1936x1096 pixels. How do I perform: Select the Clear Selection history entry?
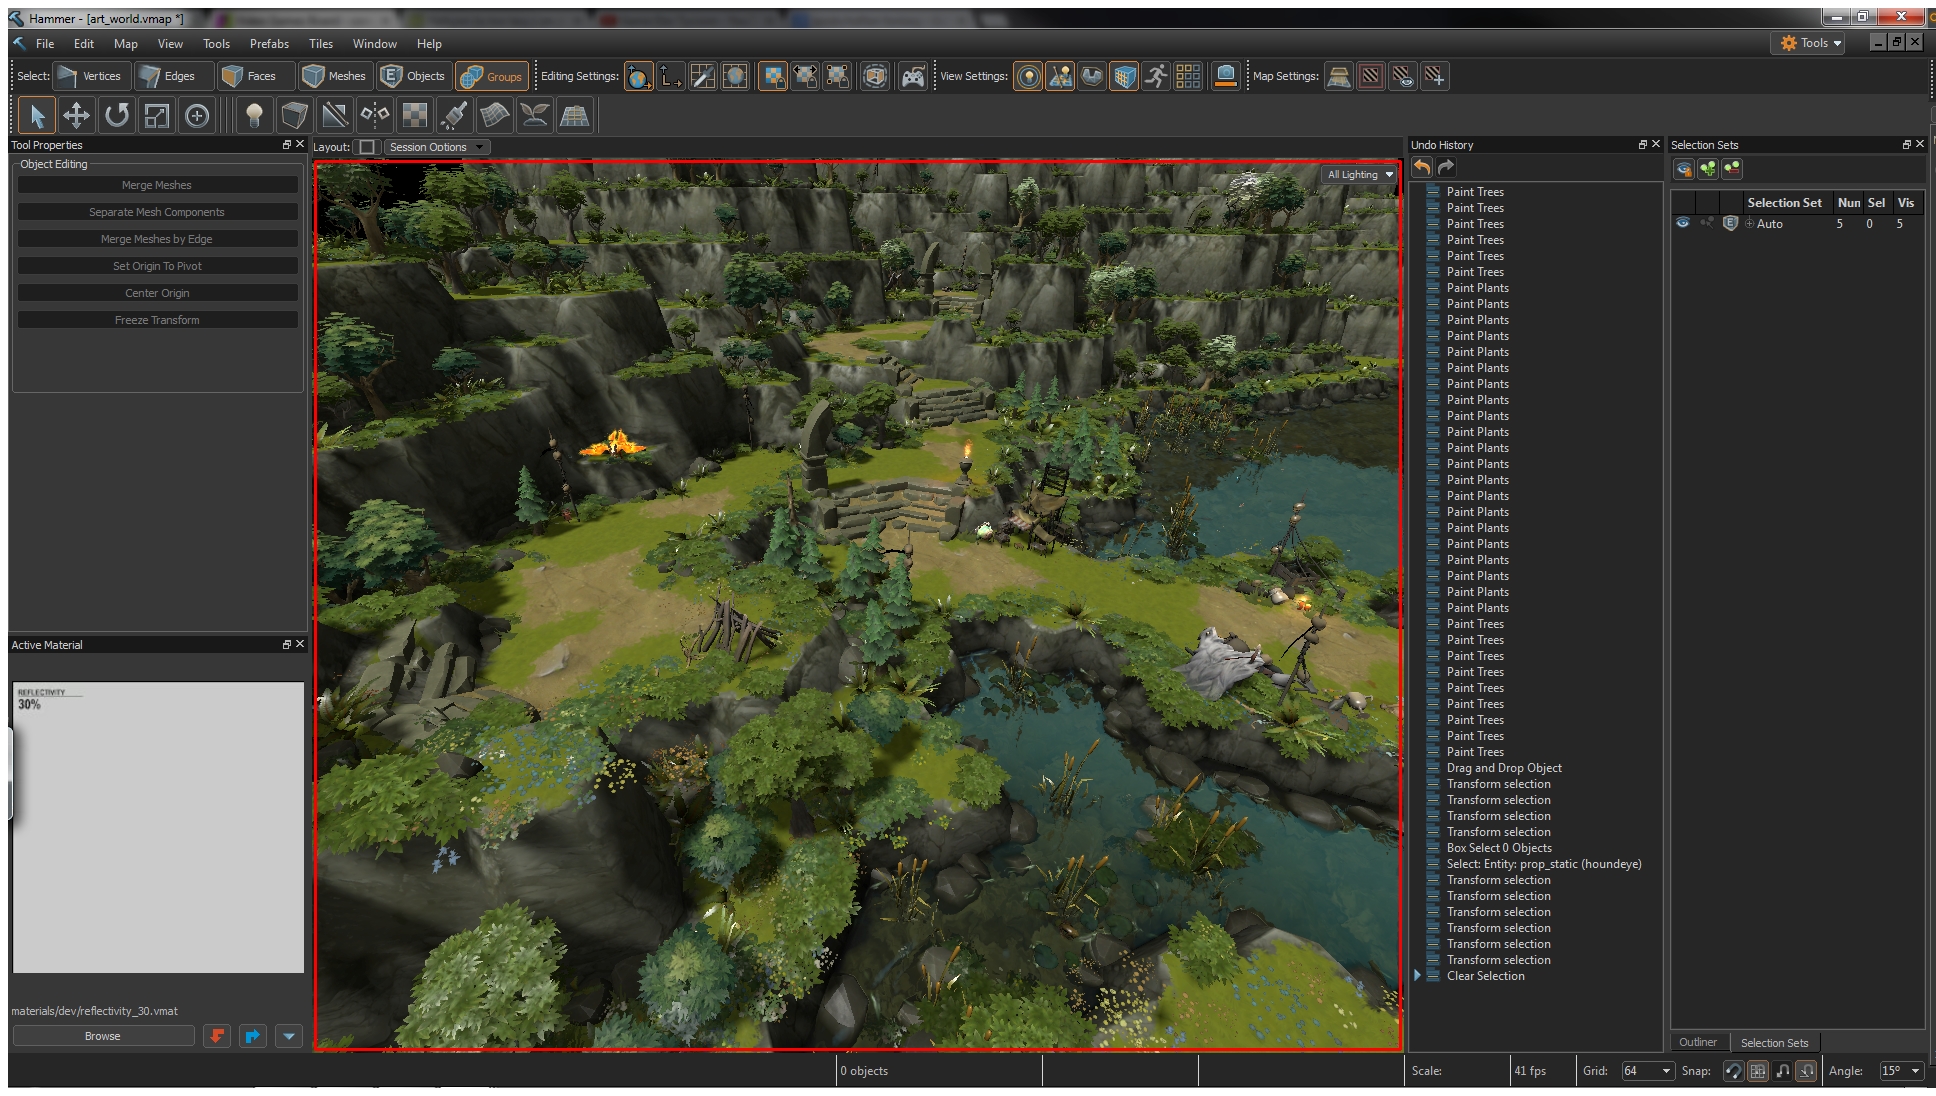click(x=1485, y=976)
